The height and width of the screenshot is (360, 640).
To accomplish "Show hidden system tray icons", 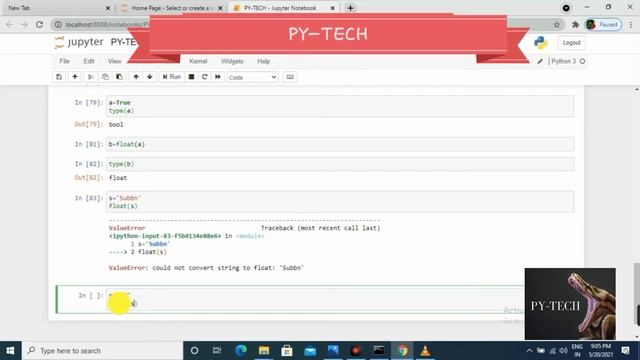I will (x=529, y=351).
